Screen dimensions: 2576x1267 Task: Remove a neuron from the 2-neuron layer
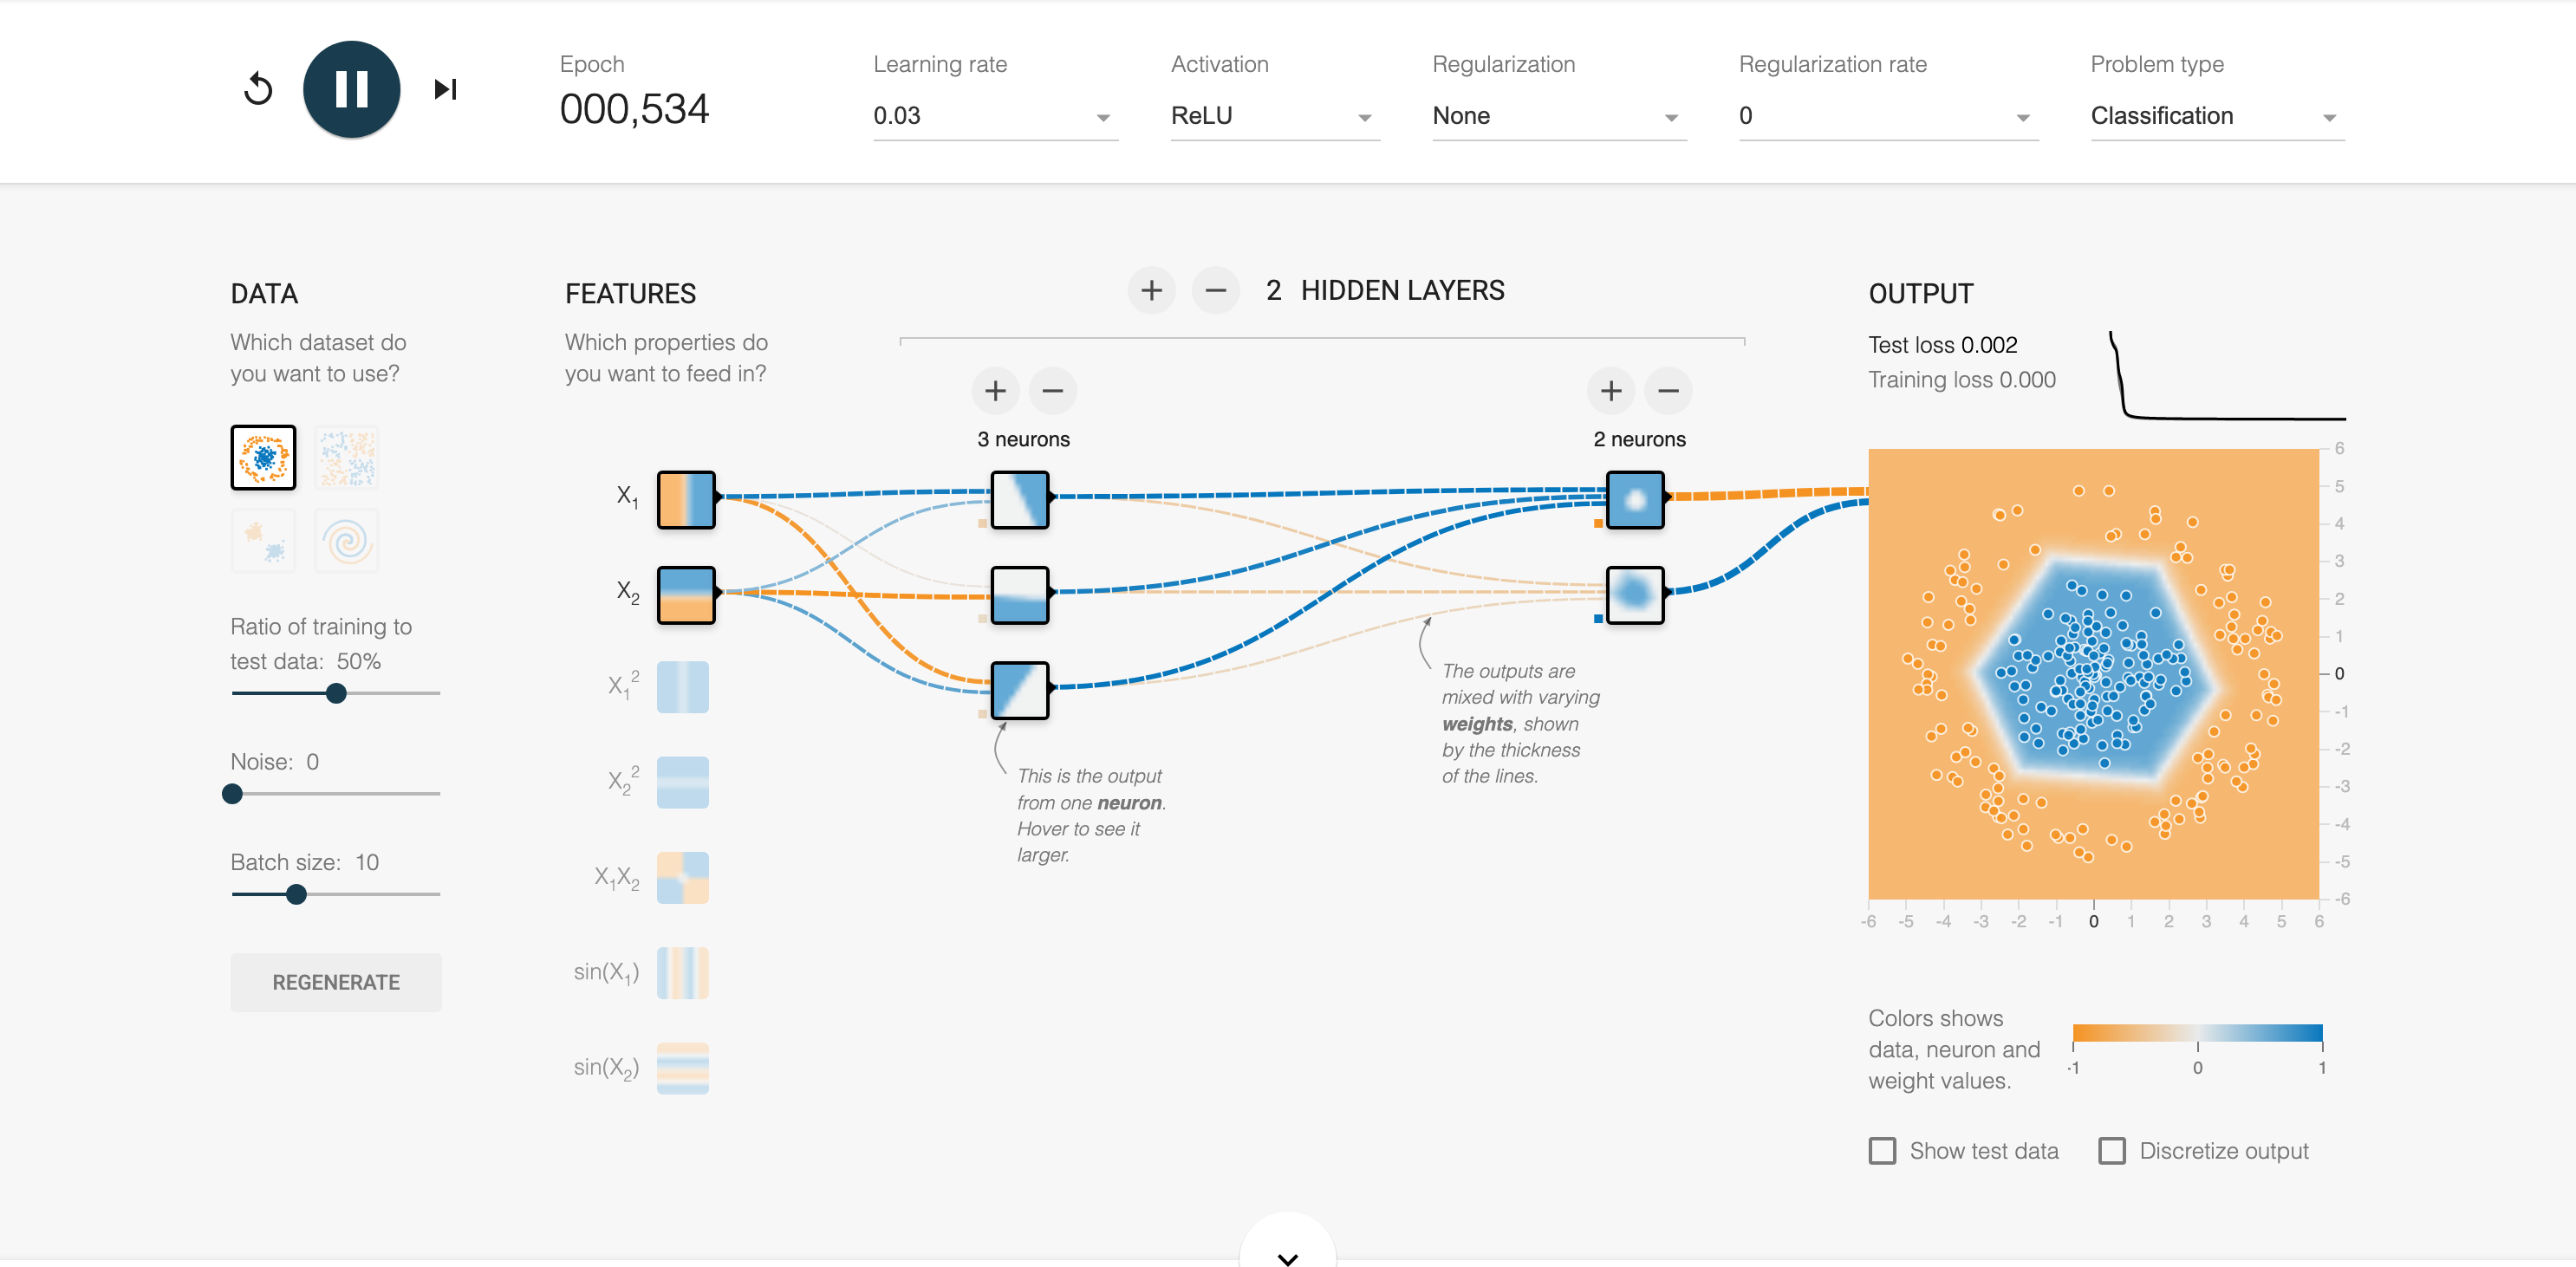point(1668,390)
